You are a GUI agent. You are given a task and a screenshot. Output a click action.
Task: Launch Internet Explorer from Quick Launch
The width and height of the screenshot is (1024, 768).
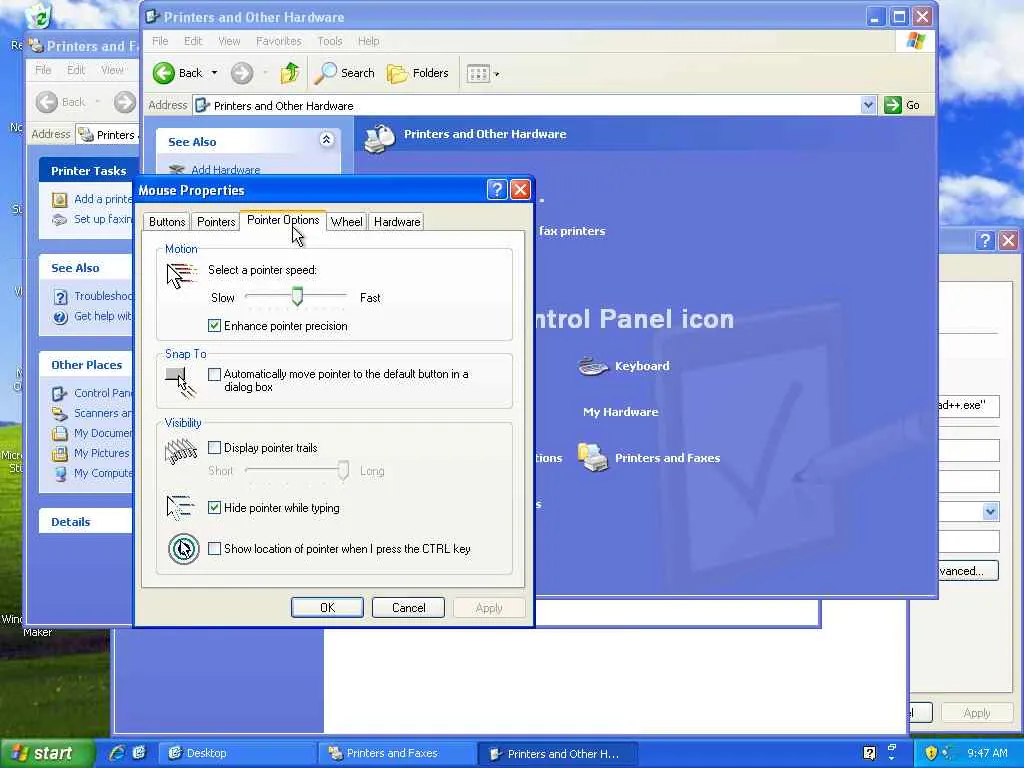[x=117, y=753]
